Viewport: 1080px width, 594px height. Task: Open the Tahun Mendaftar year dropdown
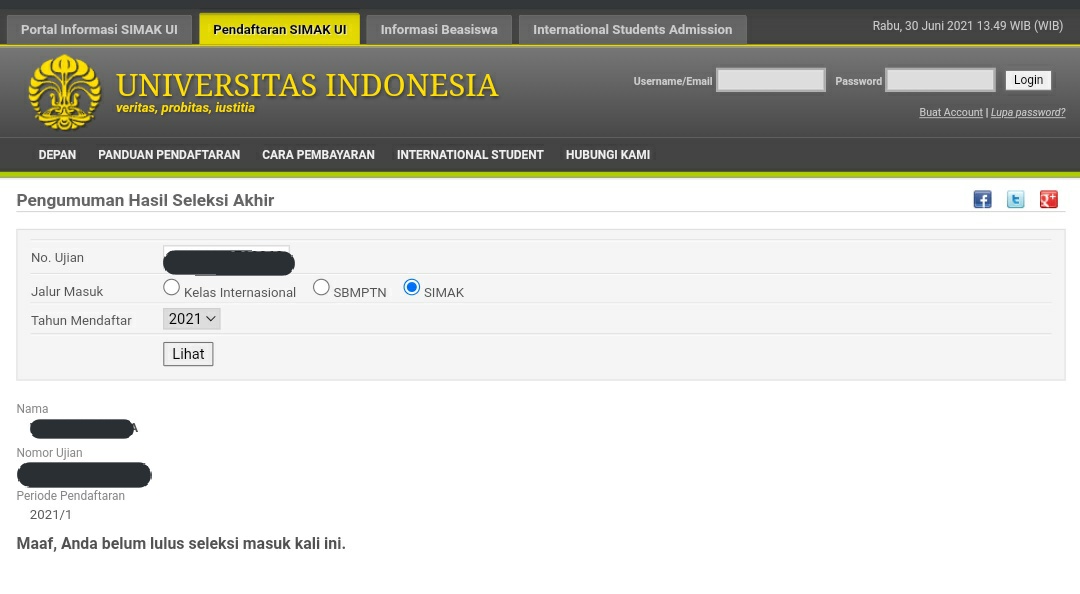191,318
